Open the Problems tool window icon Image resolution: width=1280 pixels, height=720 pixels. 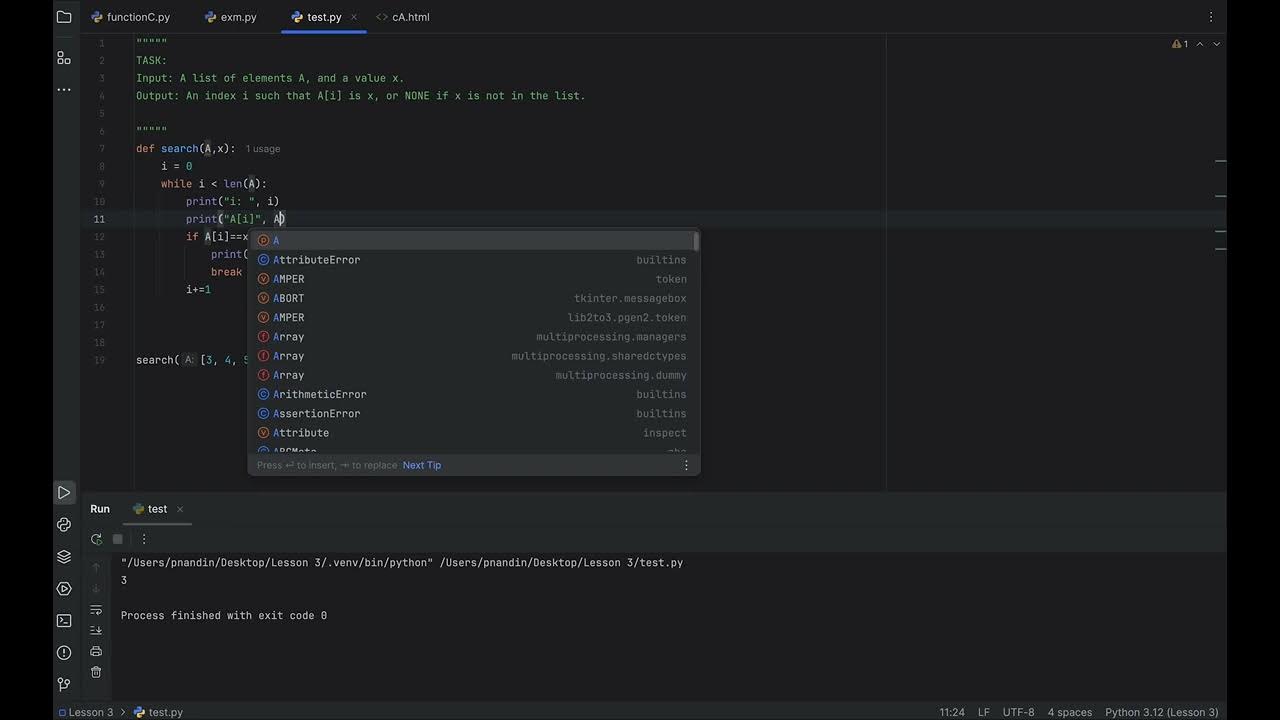point(64,652)
